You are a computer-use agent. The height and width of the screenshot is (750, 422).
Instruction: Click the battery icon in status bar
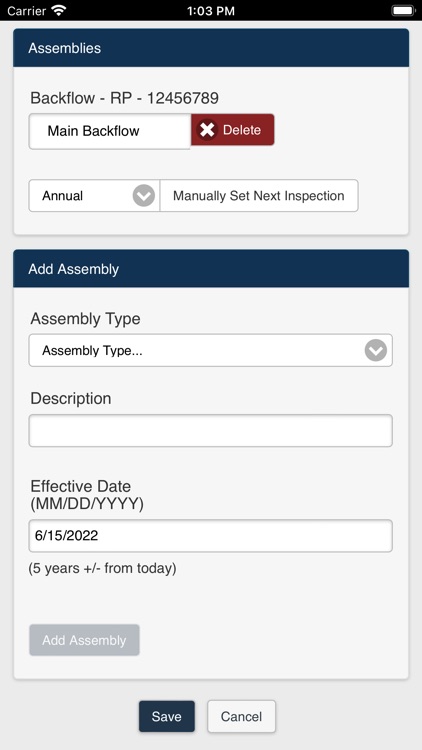click(x=403, y=11)
